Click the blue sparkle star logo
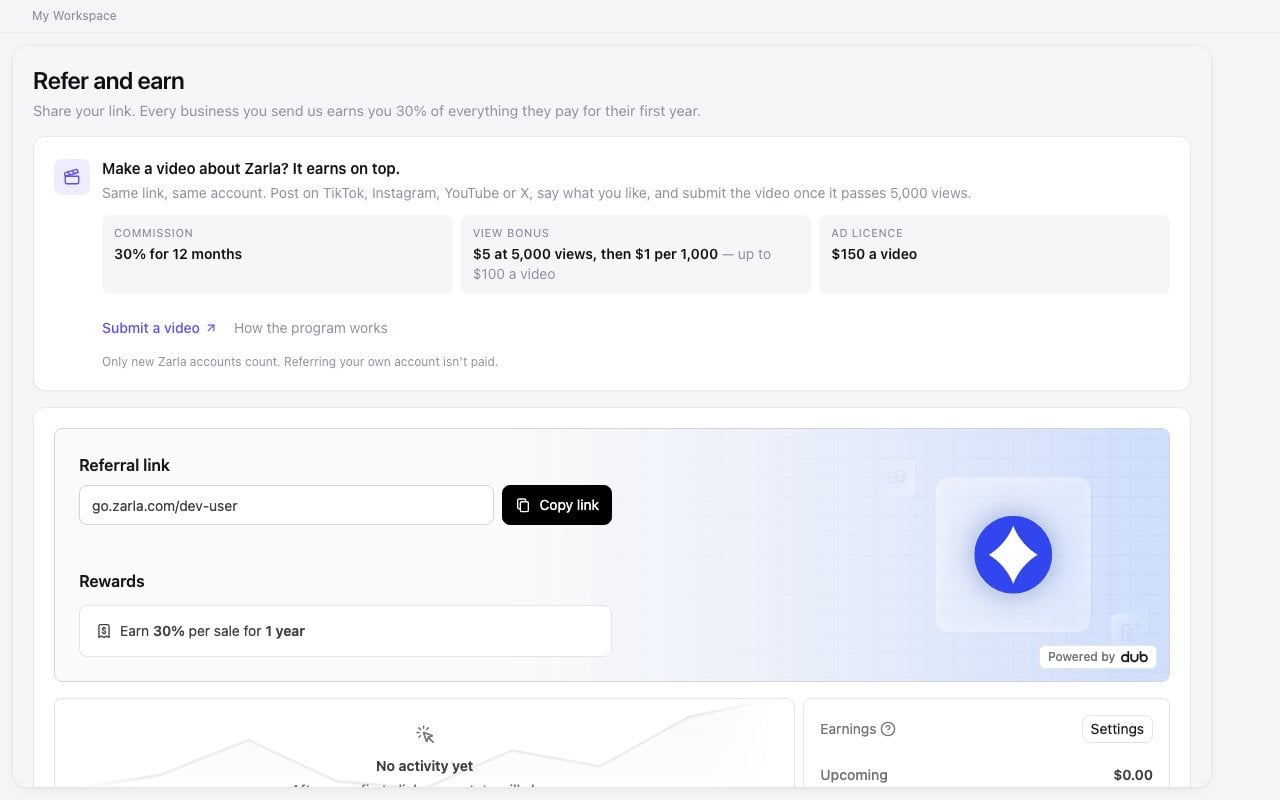The width and height of the screenshot is (1280, 800). 1013,555
